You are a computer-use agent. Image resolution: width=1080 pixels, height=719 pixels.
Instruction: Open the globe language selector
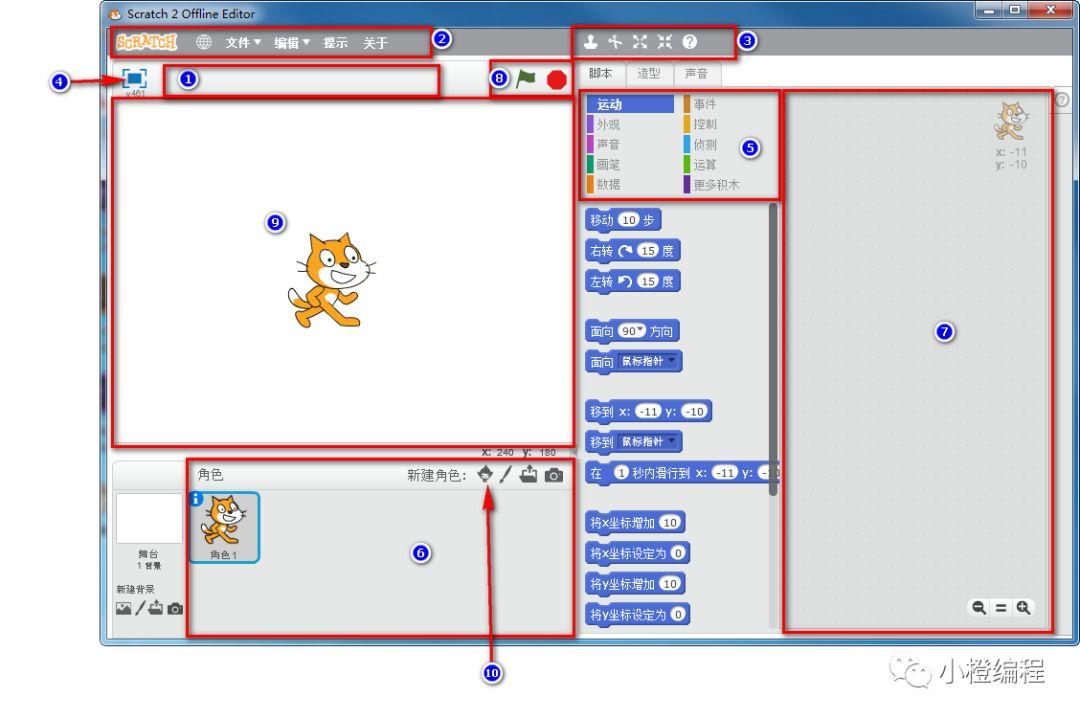[203, 42]
